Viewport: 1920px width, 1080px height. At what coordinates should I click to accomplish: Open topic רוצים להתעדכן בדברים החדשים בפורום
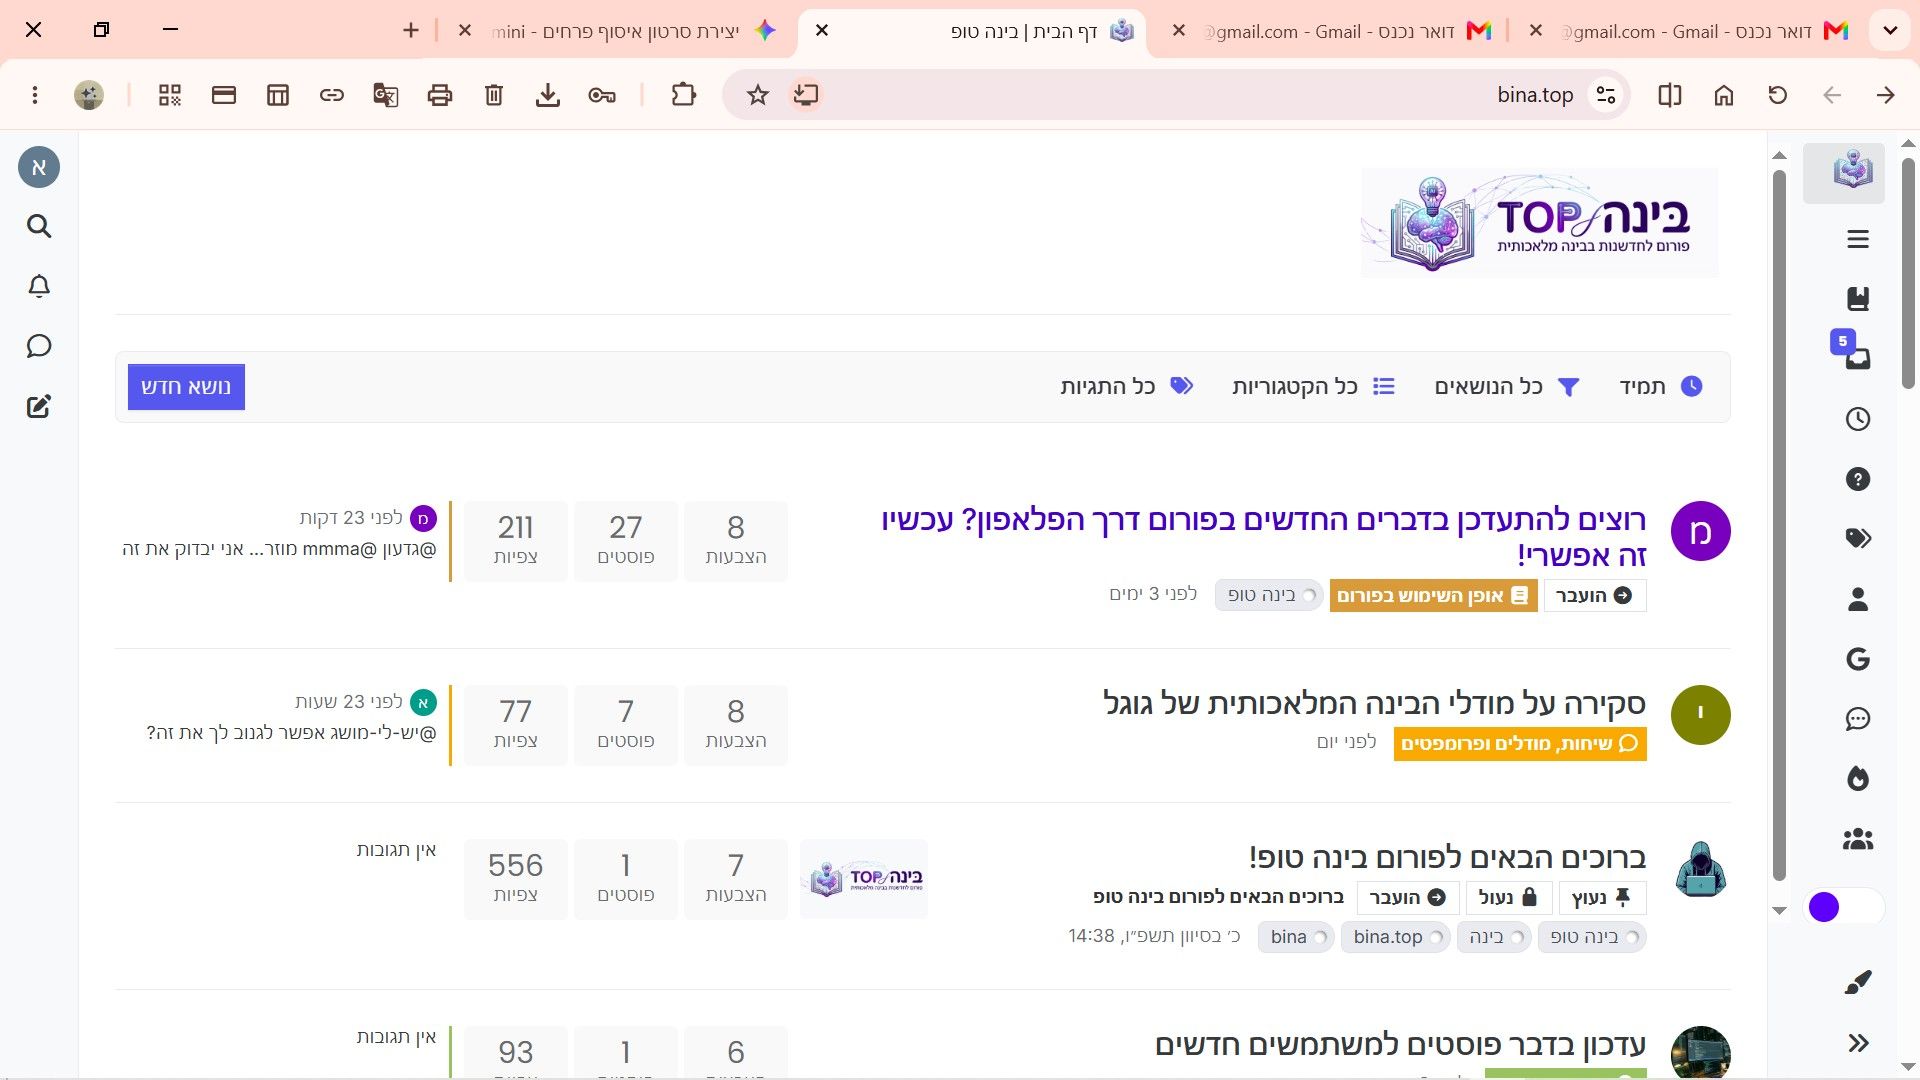pos(1264,537)
